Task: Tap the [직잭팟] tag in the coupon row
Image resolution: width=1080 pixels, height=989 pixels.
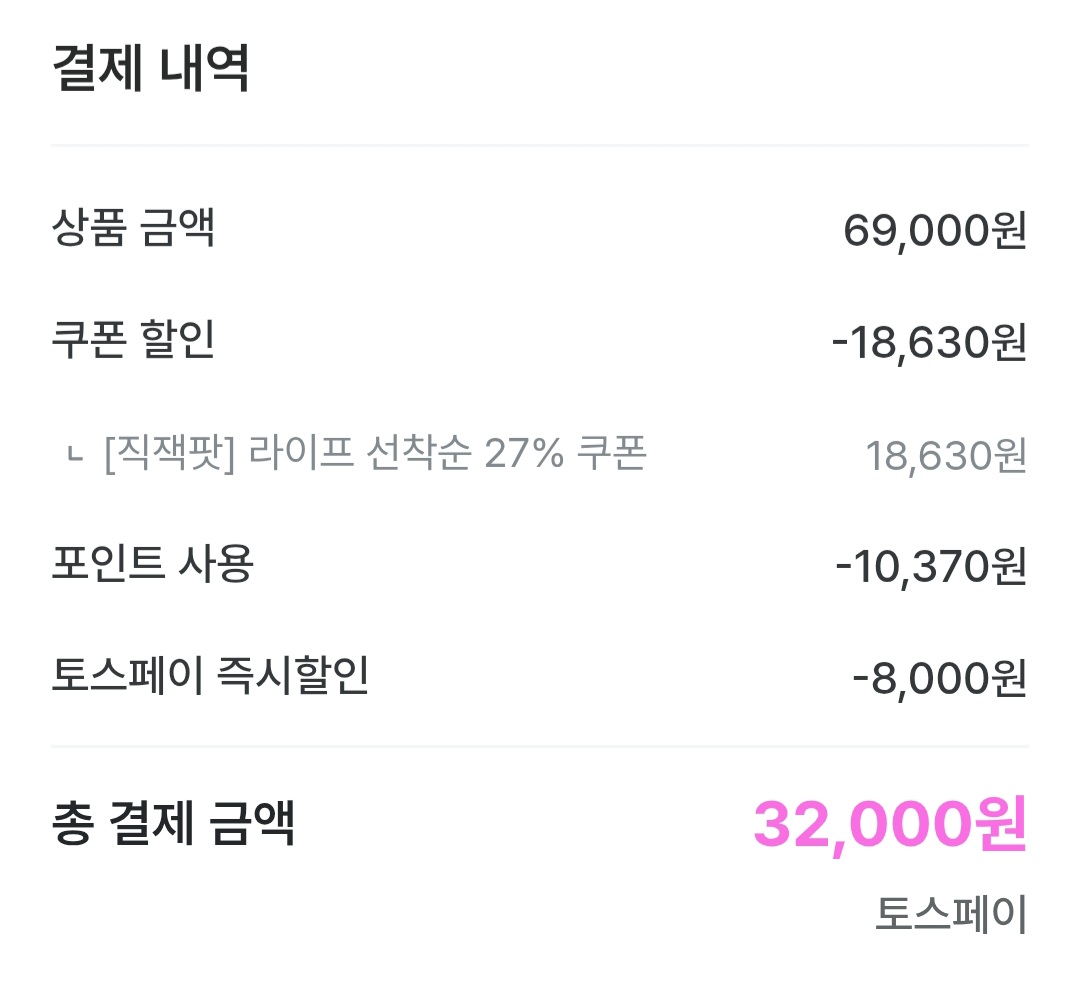Action: [168, 455]
